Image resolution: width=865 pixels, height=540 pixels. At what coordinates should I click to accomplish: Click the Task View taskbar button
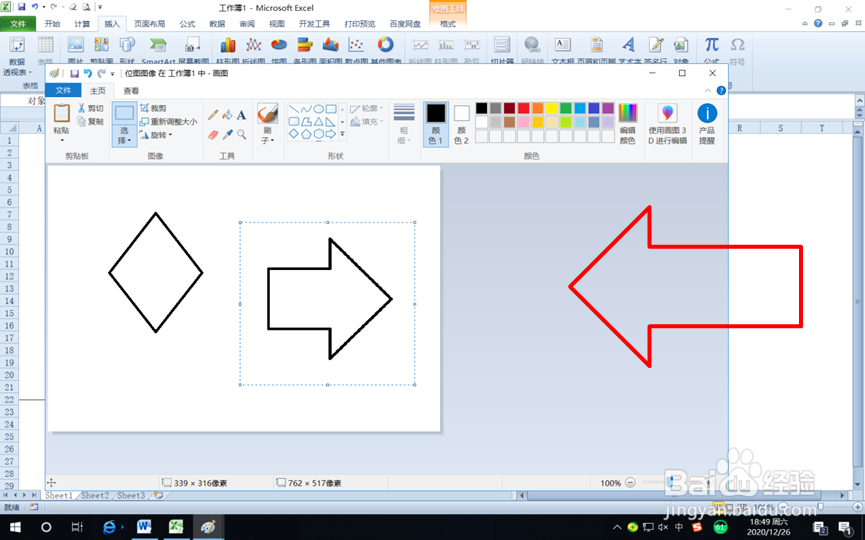pos(77,527)
